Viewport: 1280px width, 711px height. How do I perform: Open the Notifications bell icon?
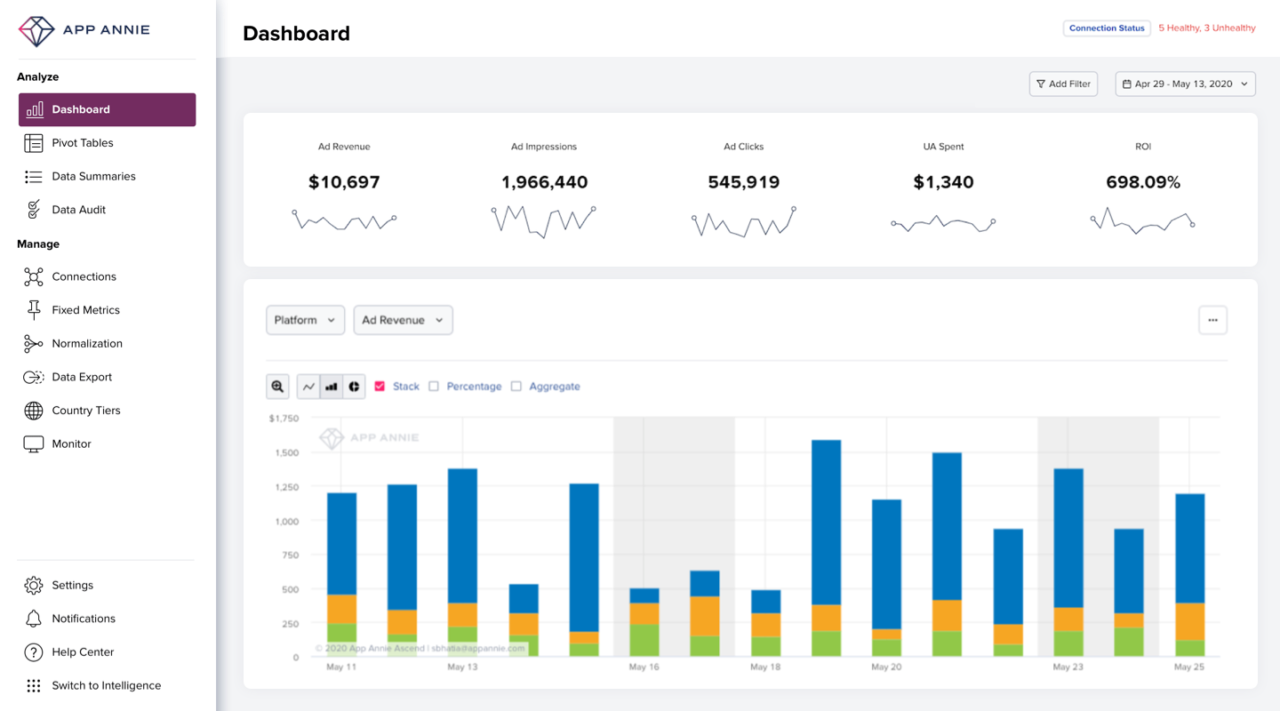pyautogui.click(x=34, y=619)
